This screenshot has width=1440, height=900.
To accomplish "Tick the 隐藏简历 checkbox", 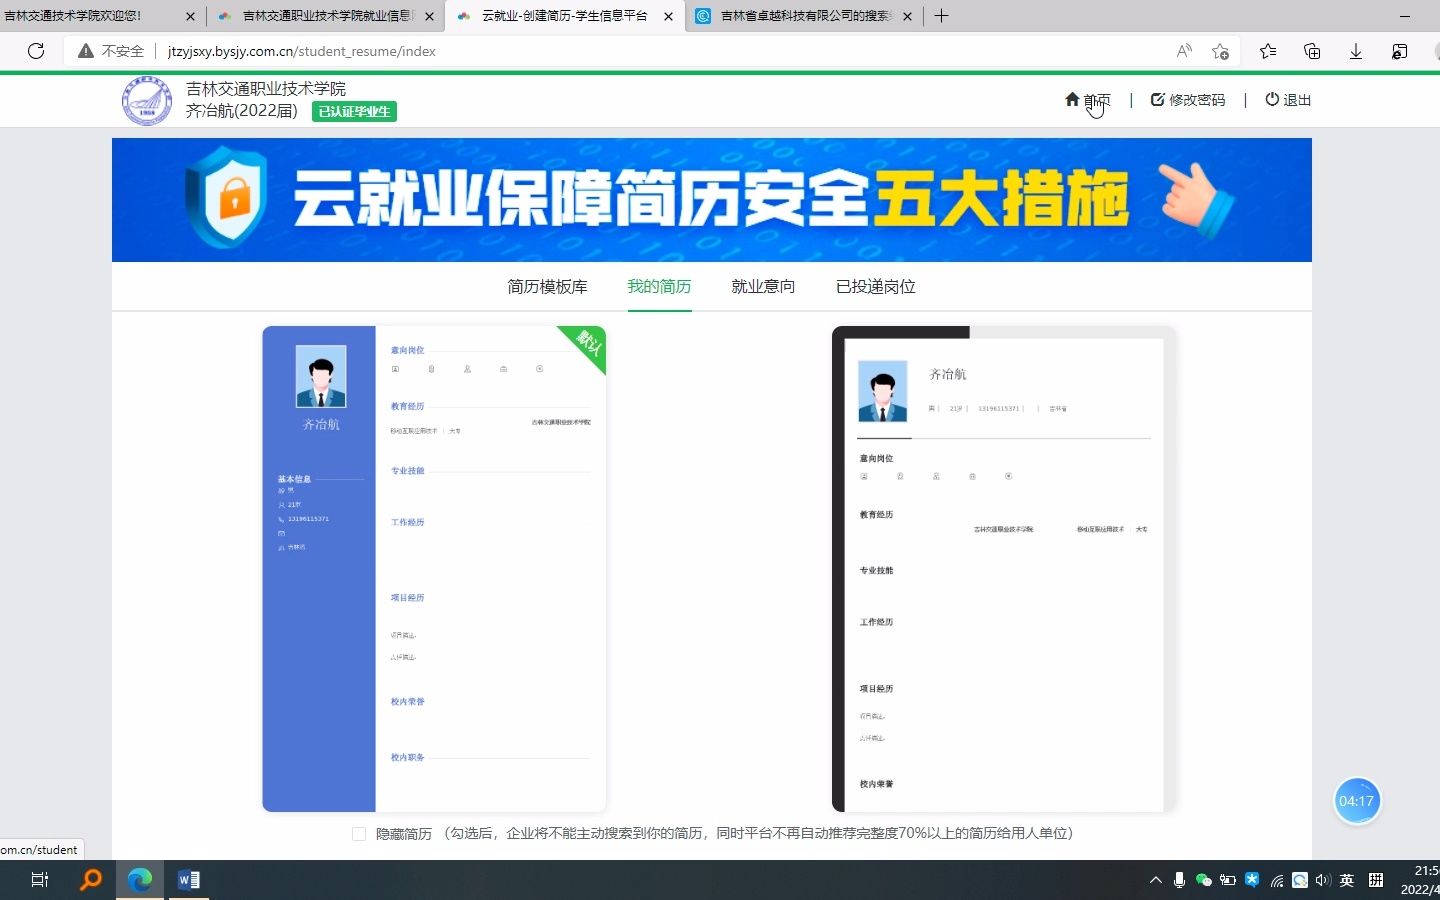I will (x=359, y=834).
